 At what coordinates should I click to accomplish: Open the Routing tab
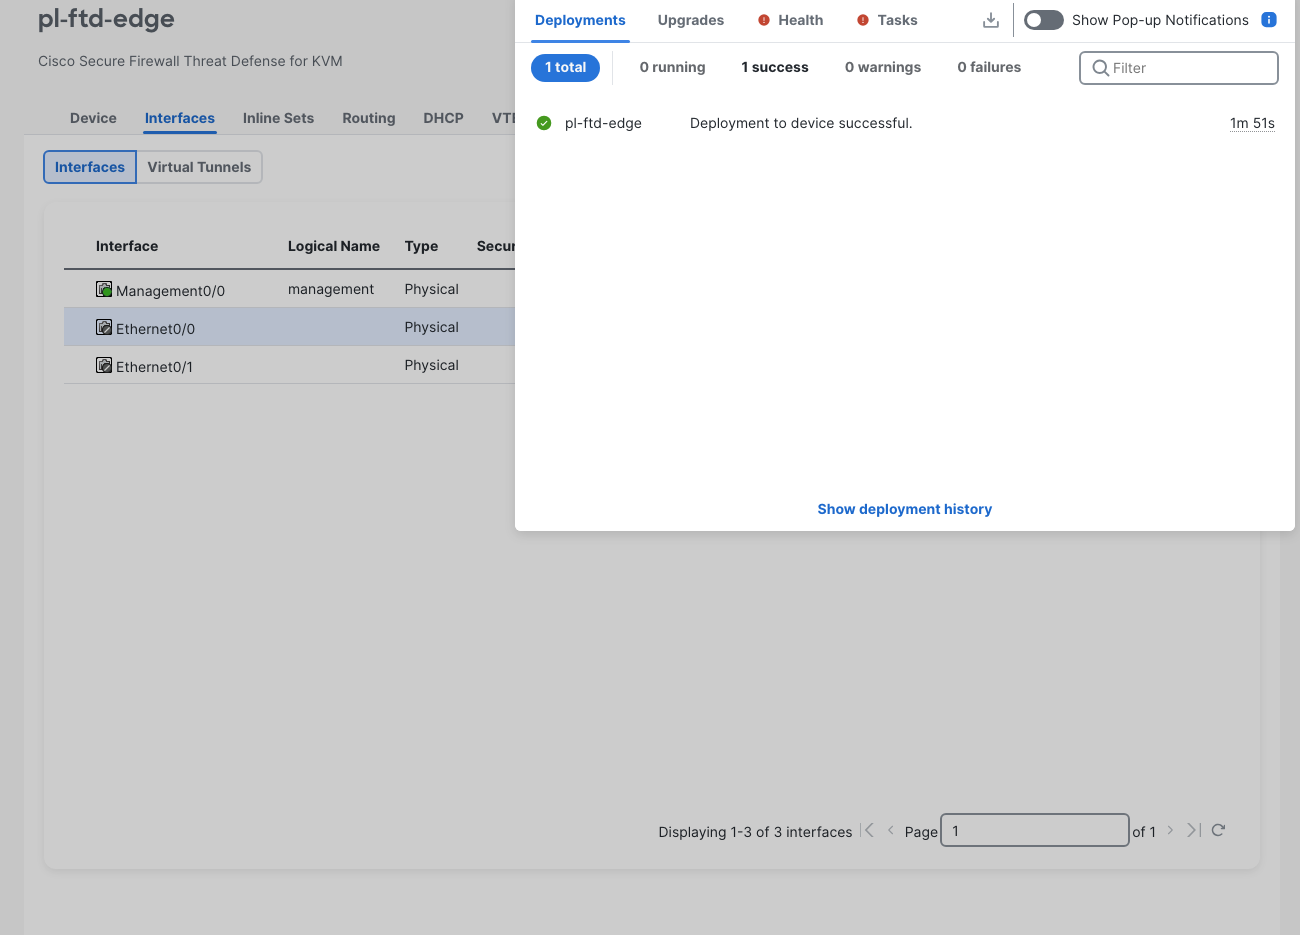[x=369, y=118]
